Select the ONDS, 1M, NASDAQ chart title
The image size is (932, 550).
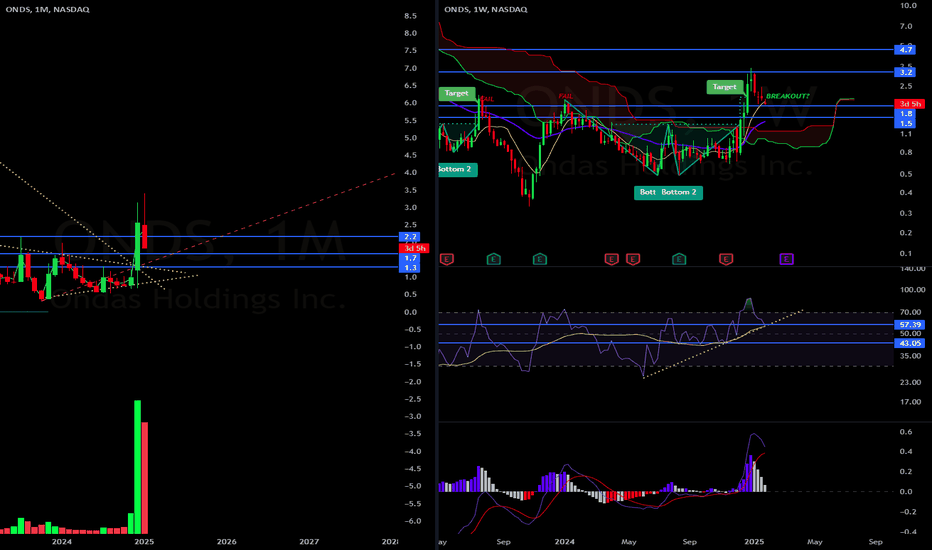click(x=48, y=10)
